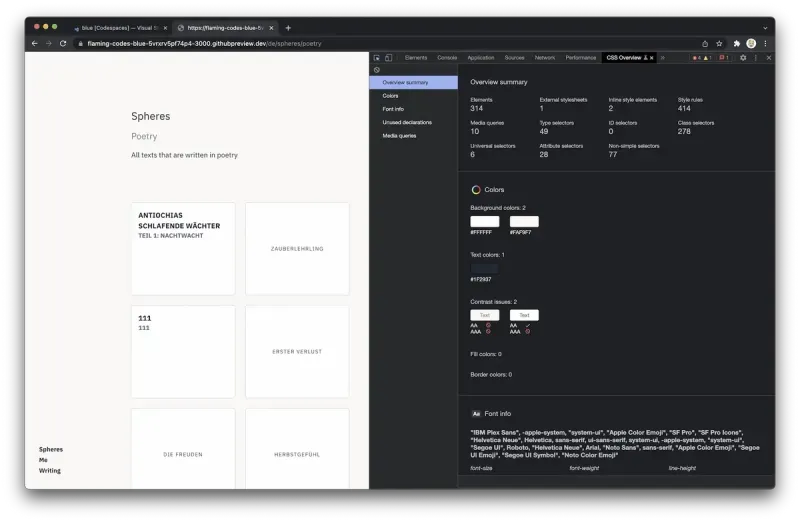Click the Elements count 314
This screenshot has height=522, width=800.
[477, 108]
